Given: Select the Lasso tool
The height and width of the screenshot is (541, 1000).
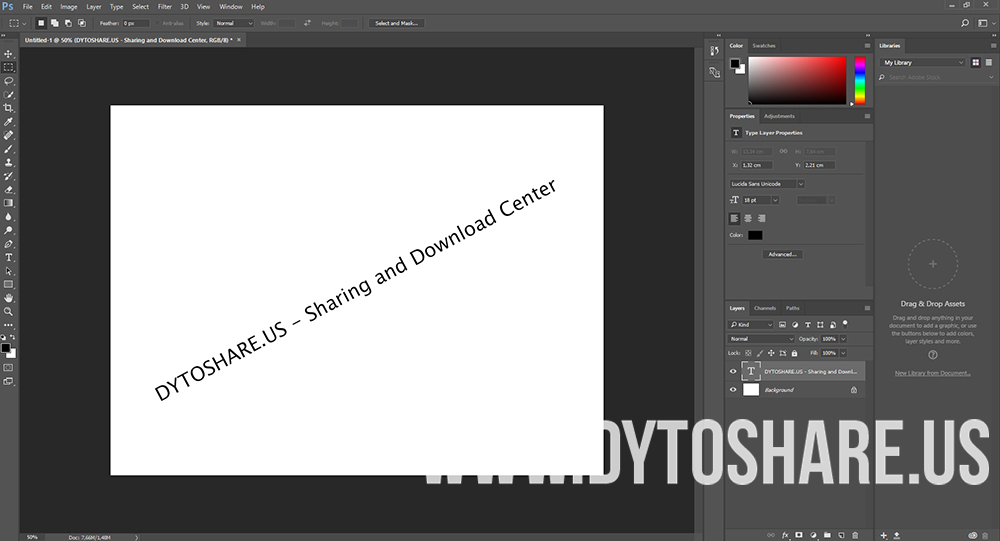Looking at the screenshot, I should (9, 80).
